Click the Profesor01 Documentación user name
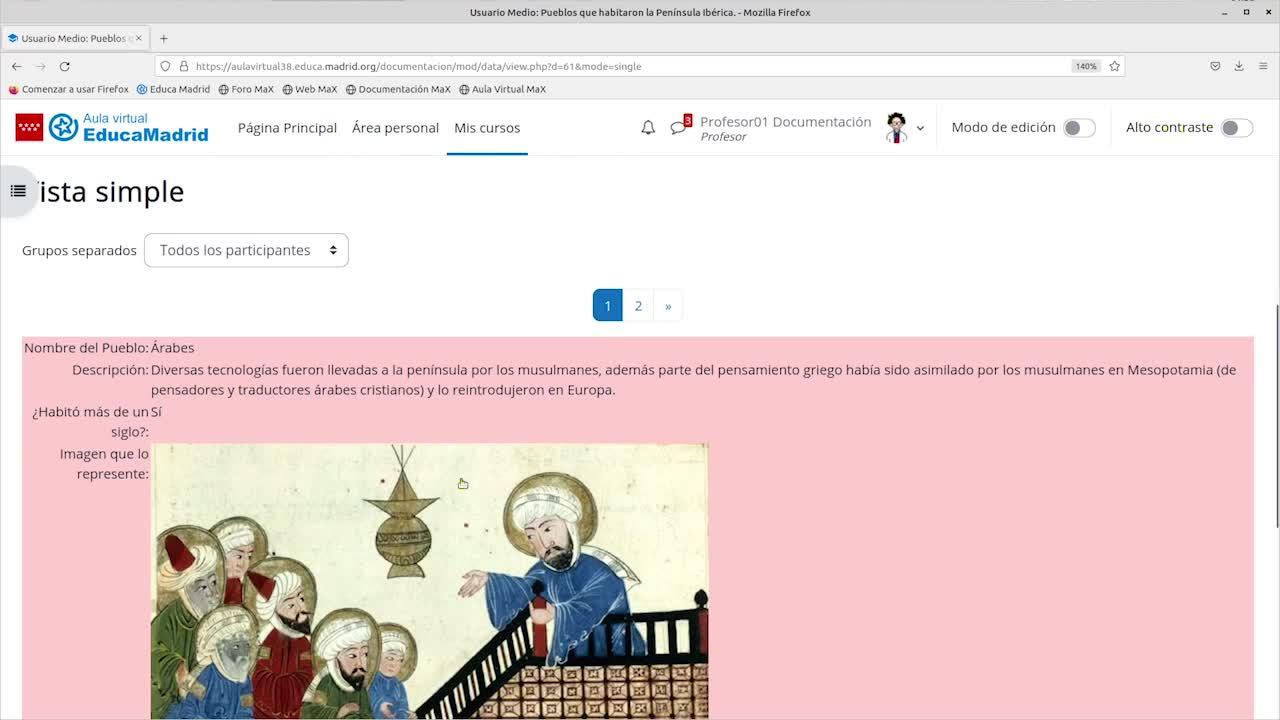The height and width of the screenshot is (720, 1280). (786, 121)
